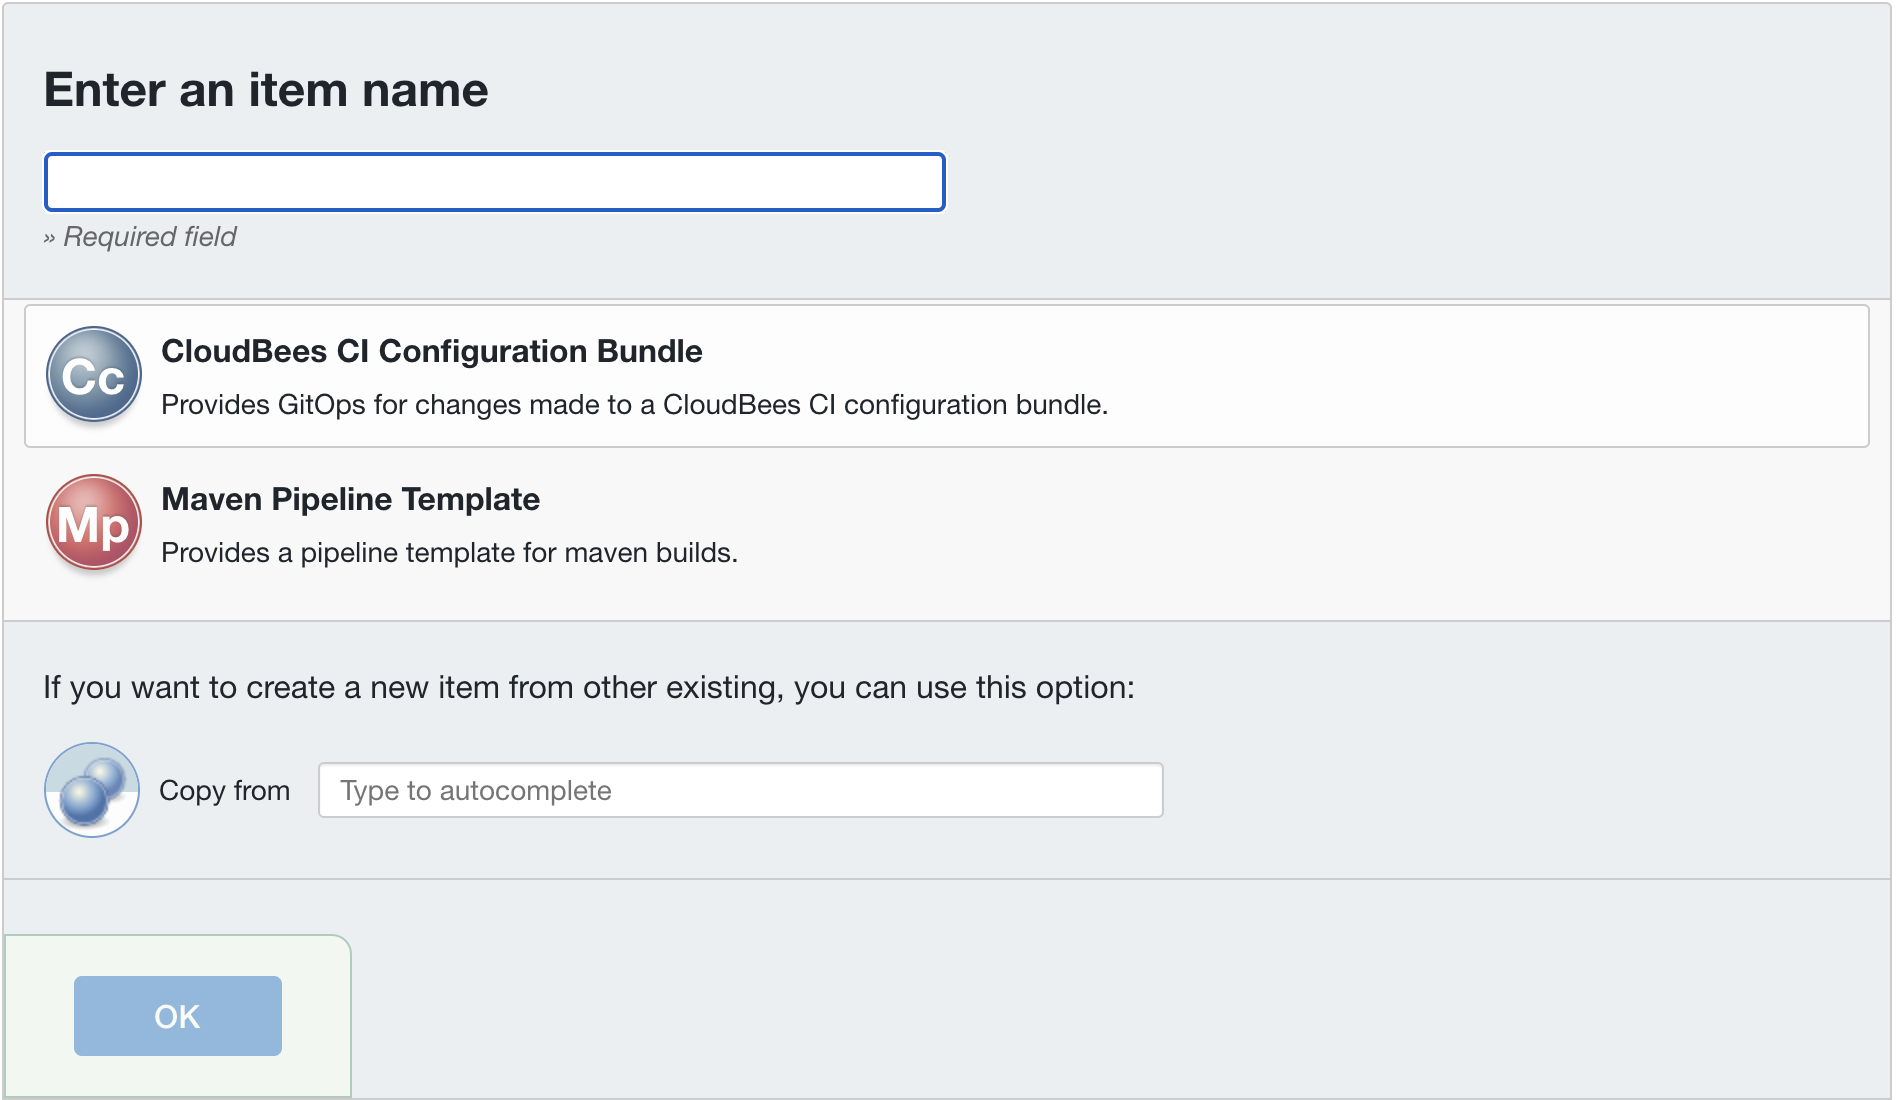Click the word 'GitOps' in the CloudBees description
Screen dimensions: 1896x1100
pos(321,405)
